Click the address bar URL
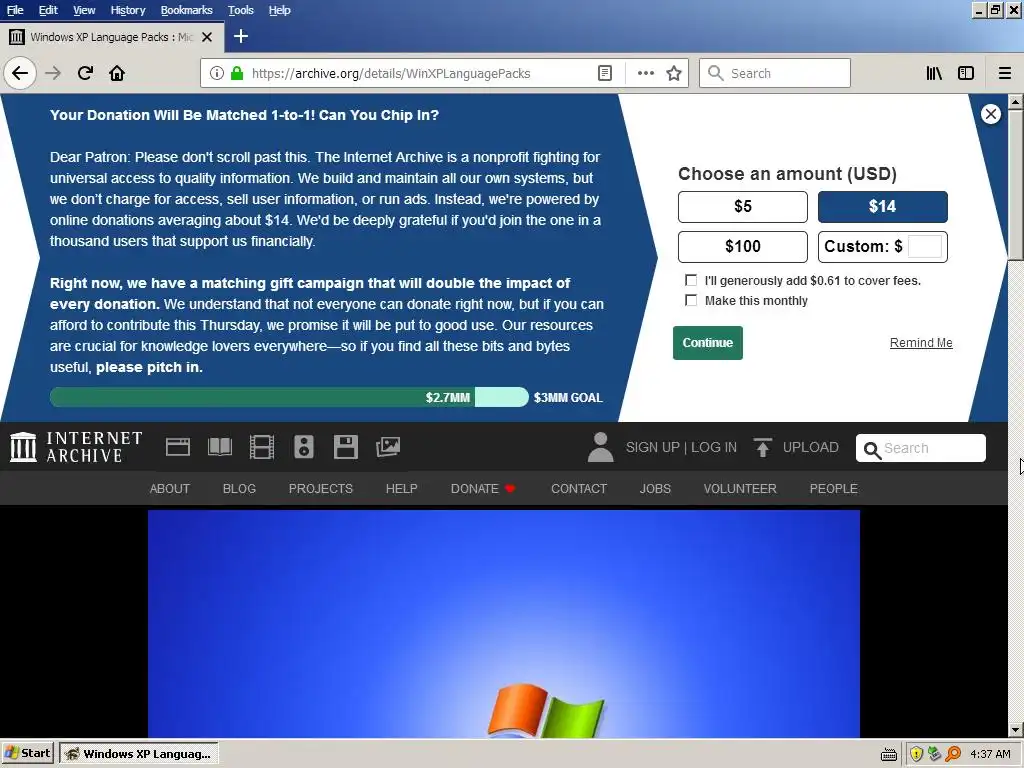1024x768 pixels. [x=391, y=73]
